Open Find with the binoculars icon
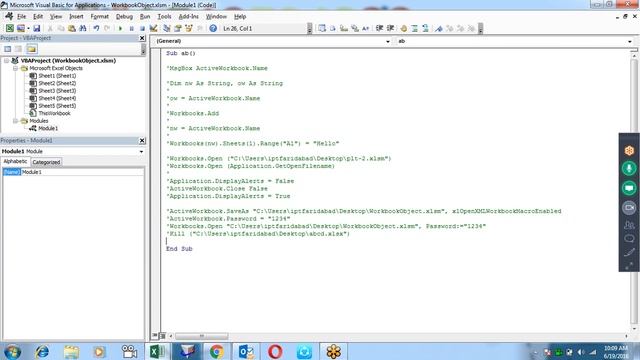640x360 pixels. [x=83, y=28]
